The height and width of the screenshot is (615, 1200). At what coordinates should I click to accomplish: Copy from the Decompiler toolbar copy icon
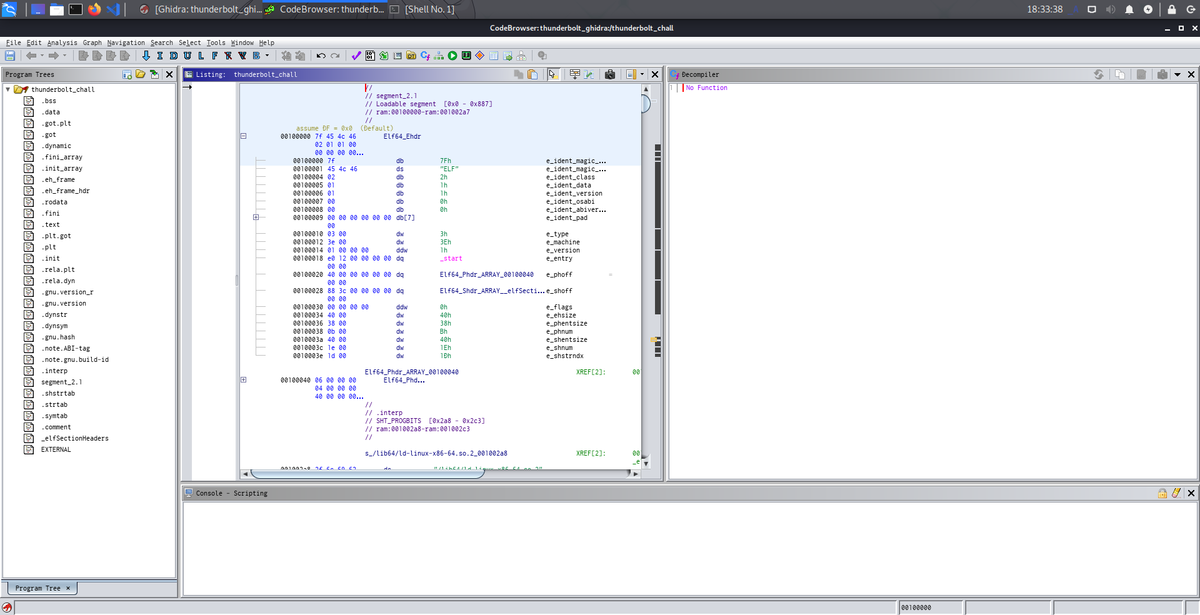1120,74
